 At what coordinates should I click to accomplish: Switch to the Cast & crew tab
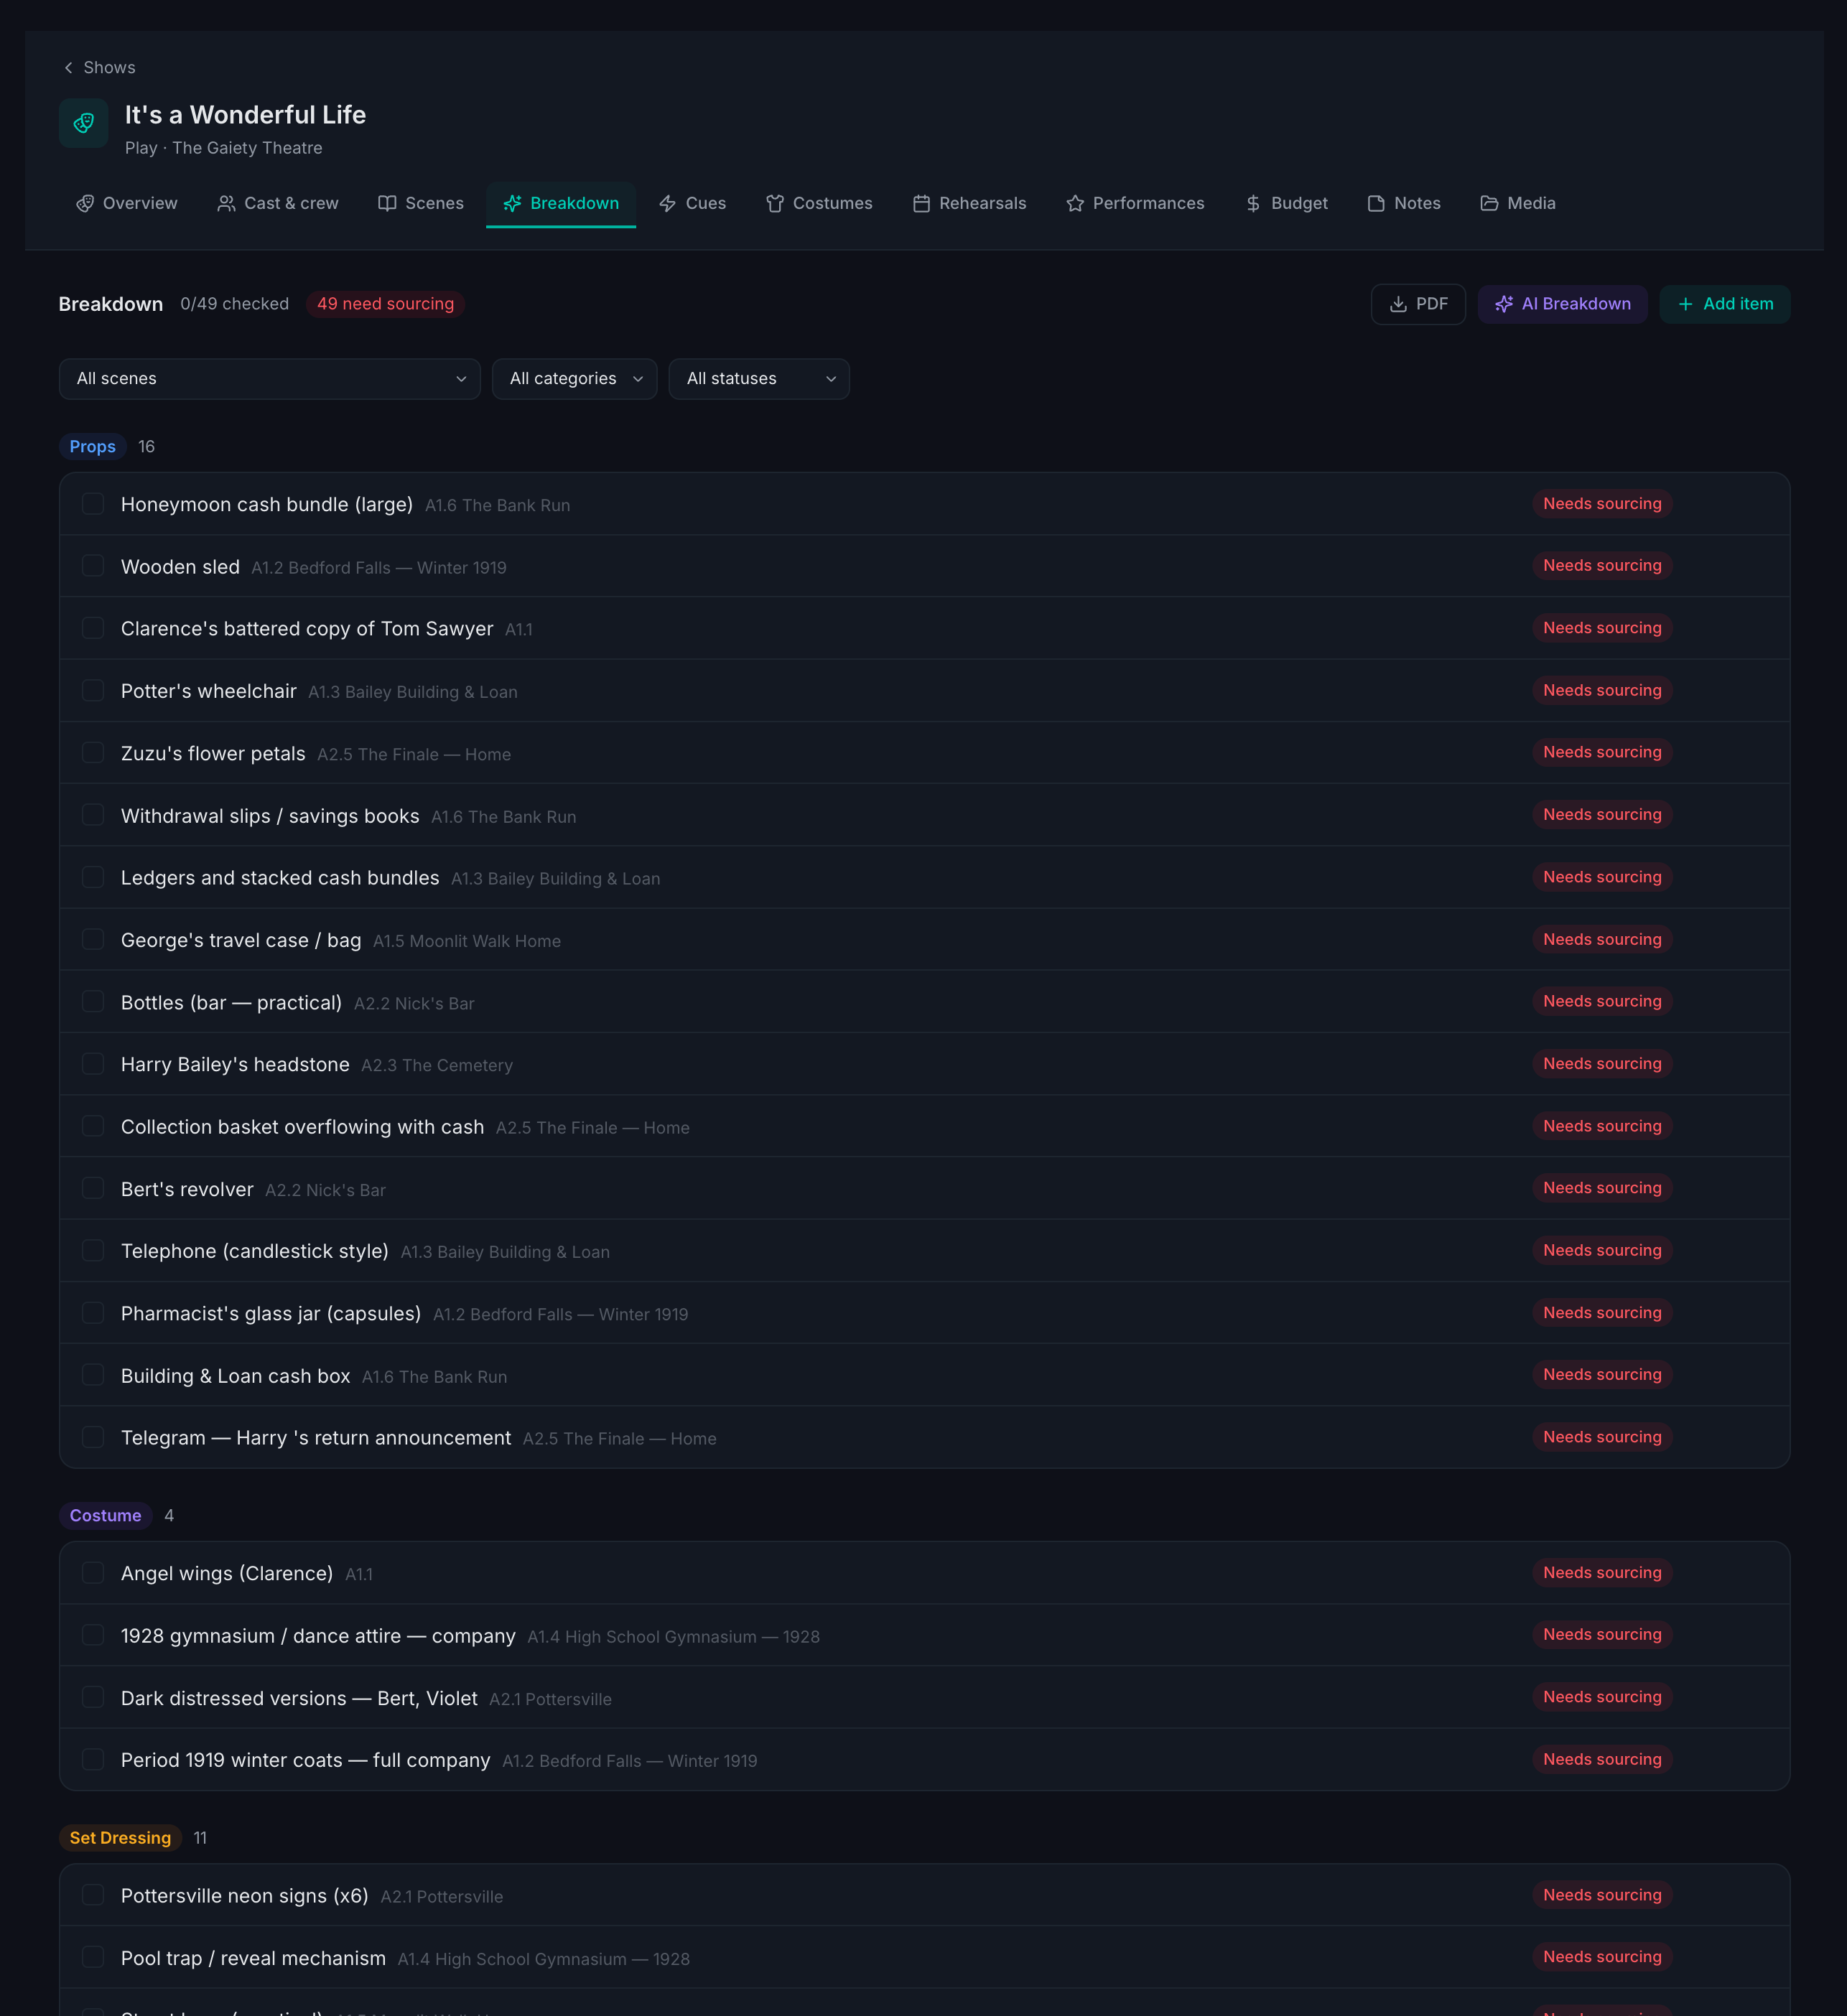[278, 203]
